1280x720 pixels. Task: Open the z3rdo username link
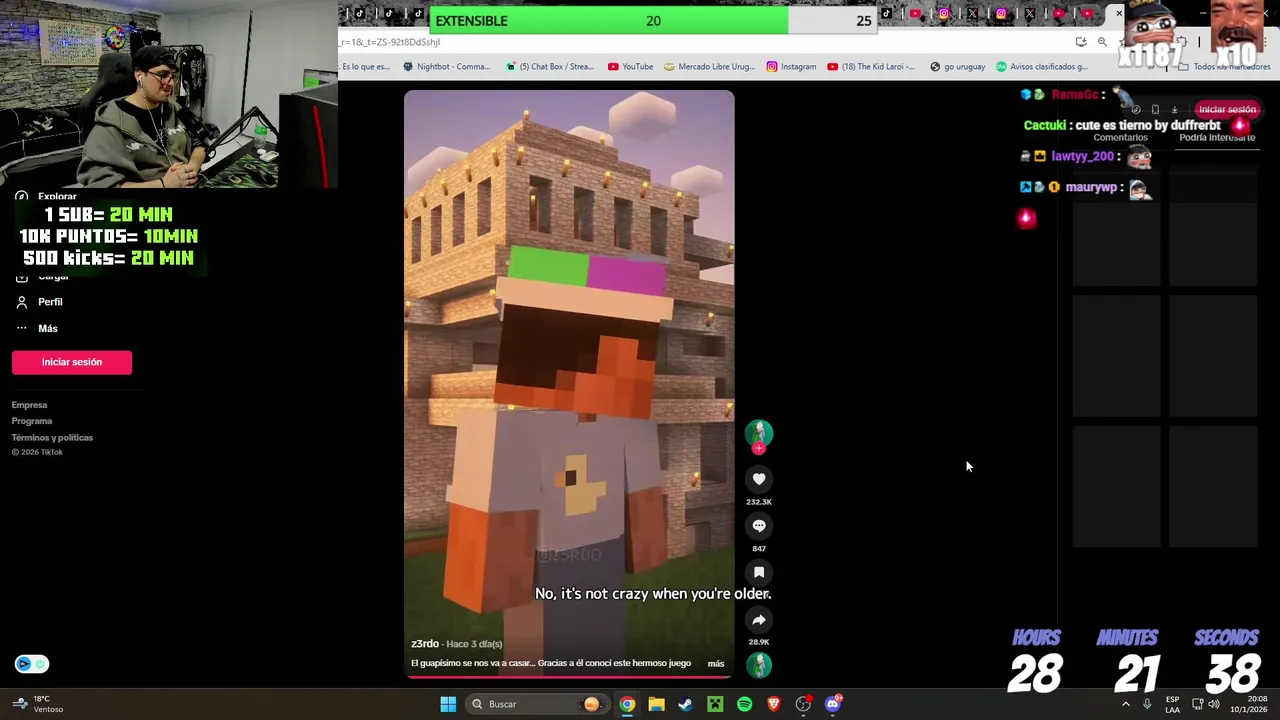click(425, 643)
